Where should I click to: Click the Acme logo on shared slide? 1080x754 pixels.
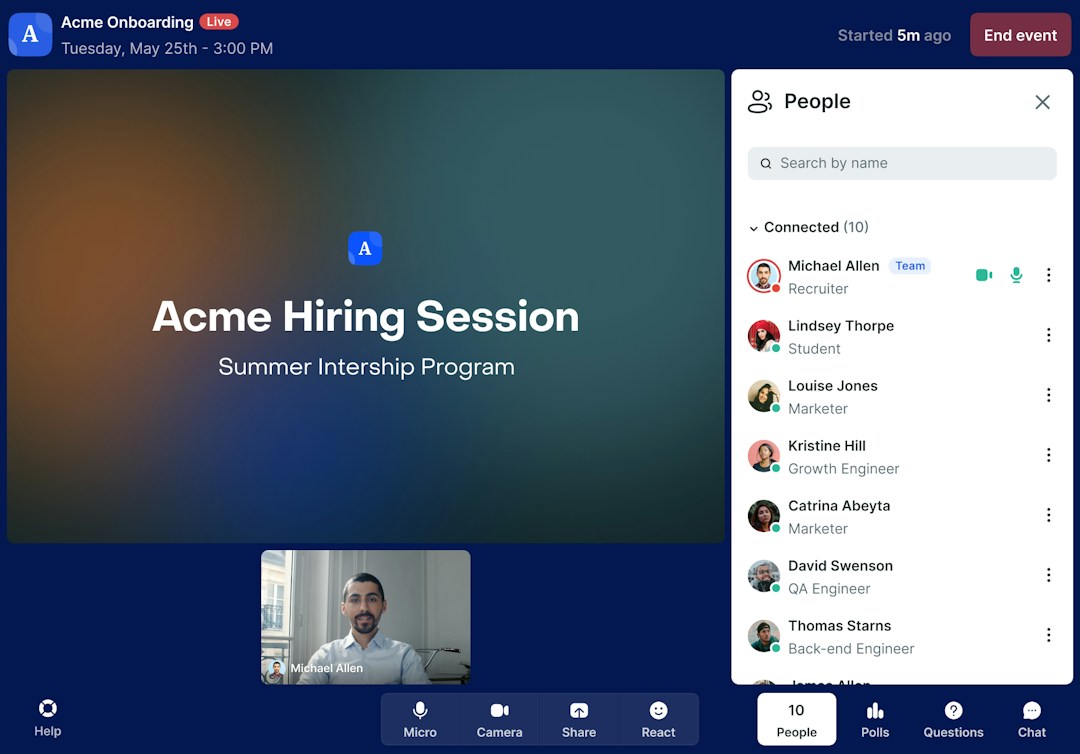tap(365, 248)
